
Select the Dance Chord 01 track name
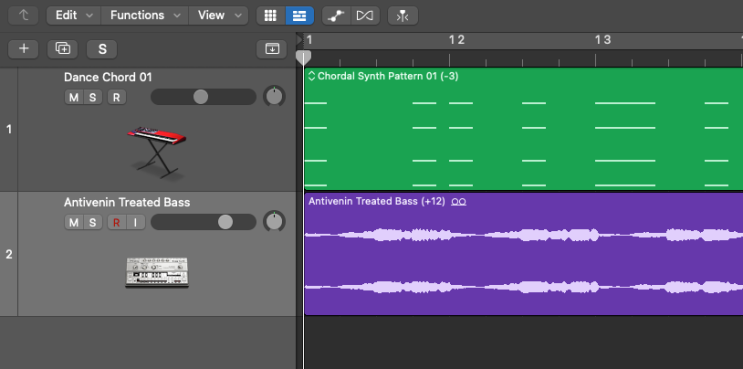(x=108, y=77)
